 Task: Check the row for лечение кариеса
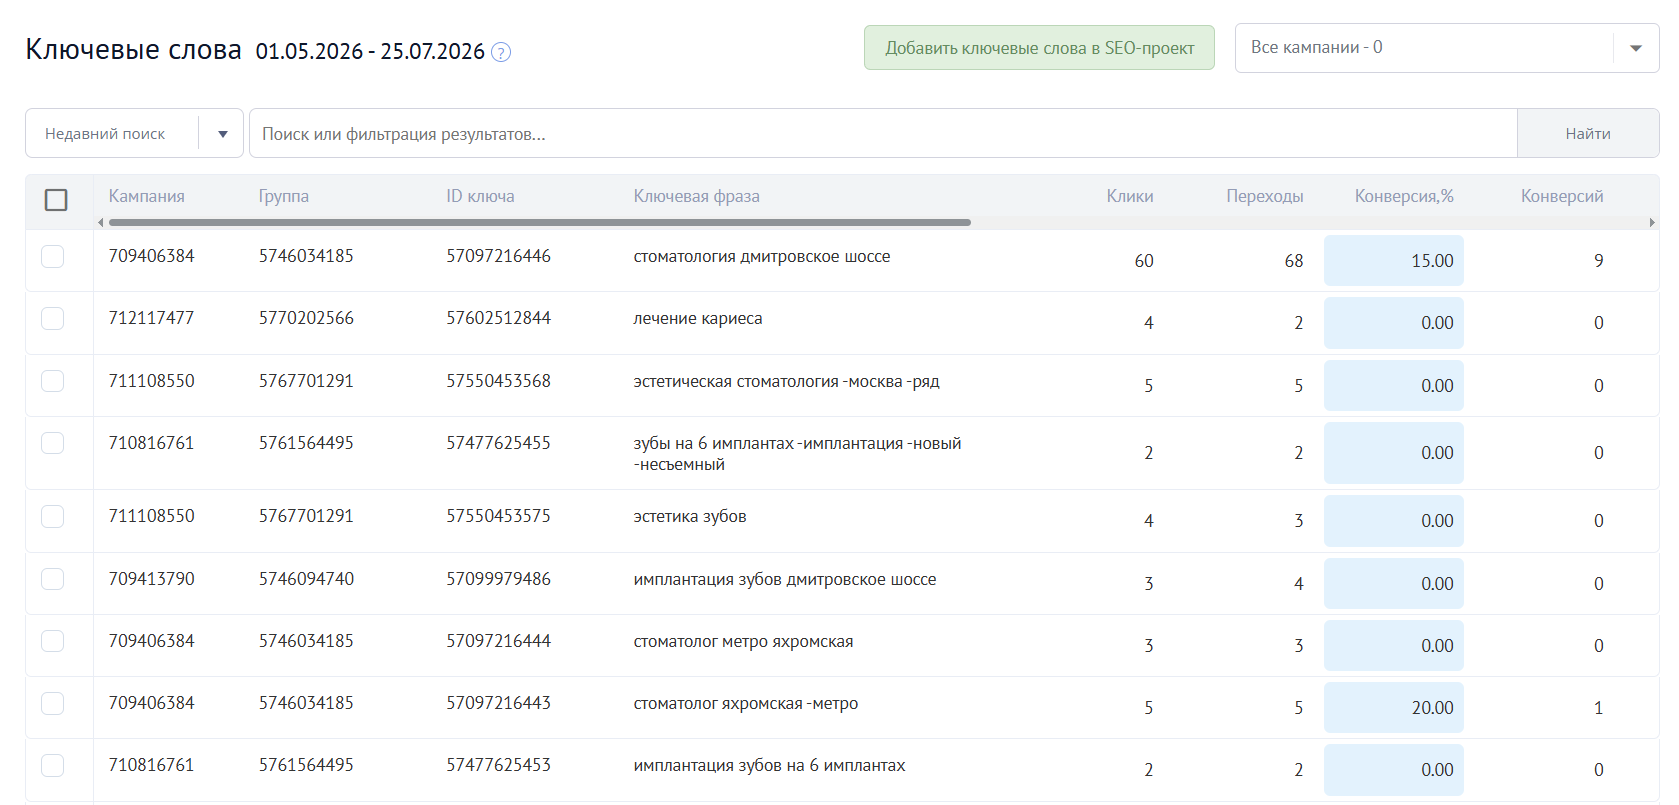[53, 318]
